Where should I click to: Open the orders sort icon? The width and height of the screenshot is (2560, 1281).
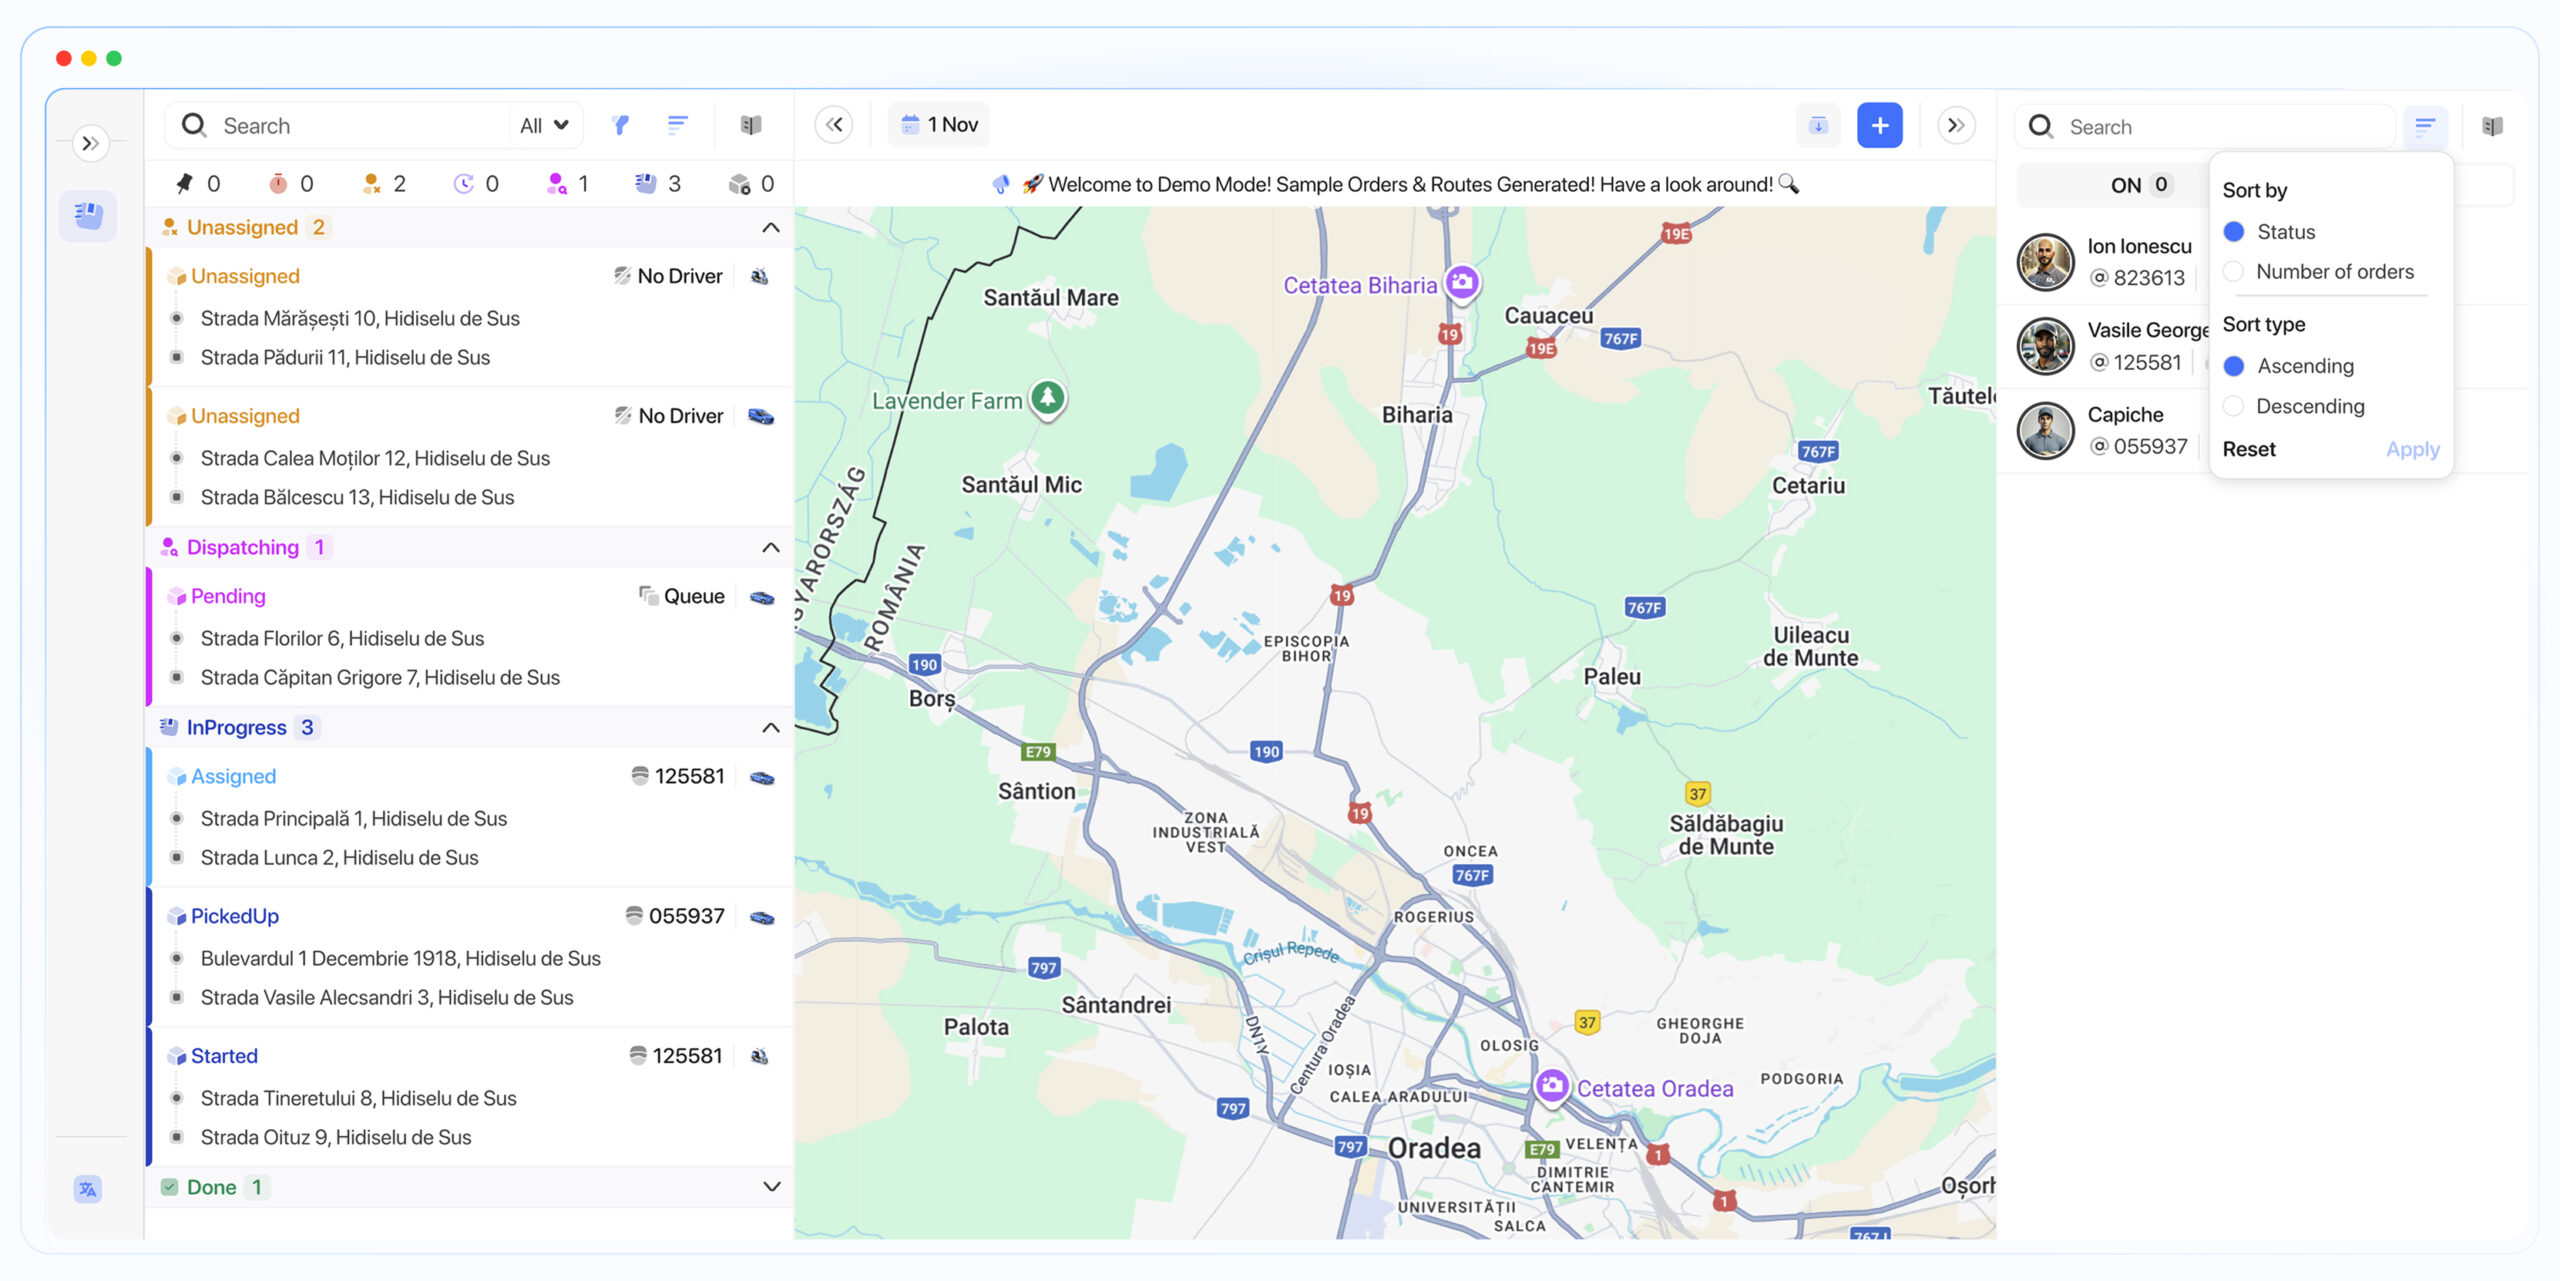pyautogui.click(x=677, y=125)
